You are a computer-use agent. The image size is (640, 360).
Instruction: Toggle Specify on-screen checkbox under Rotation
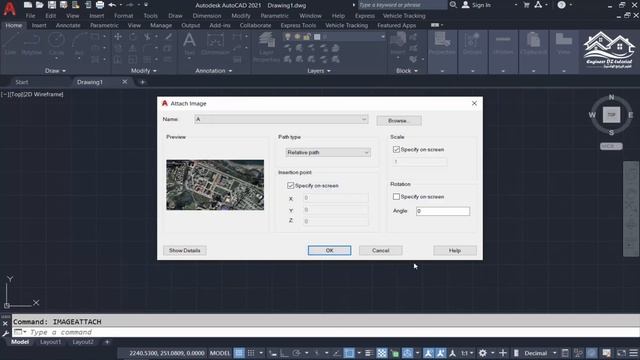[x=396, y=196]
